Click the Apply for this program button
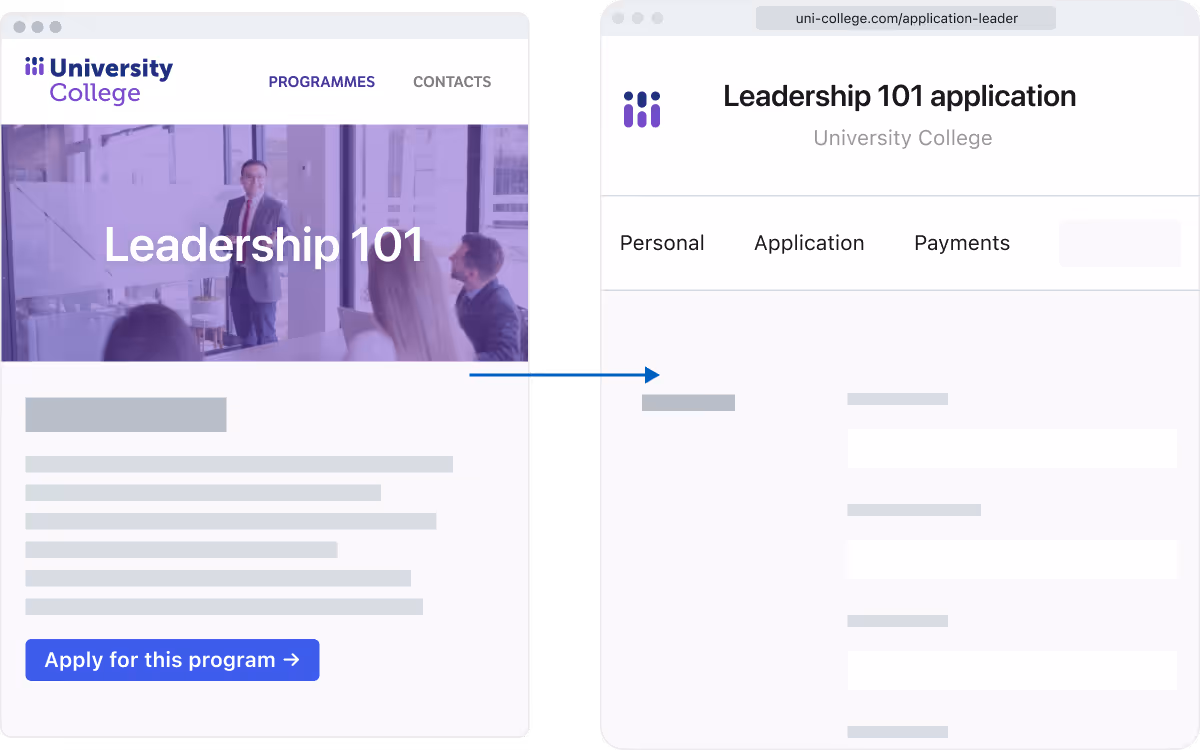 172,660
